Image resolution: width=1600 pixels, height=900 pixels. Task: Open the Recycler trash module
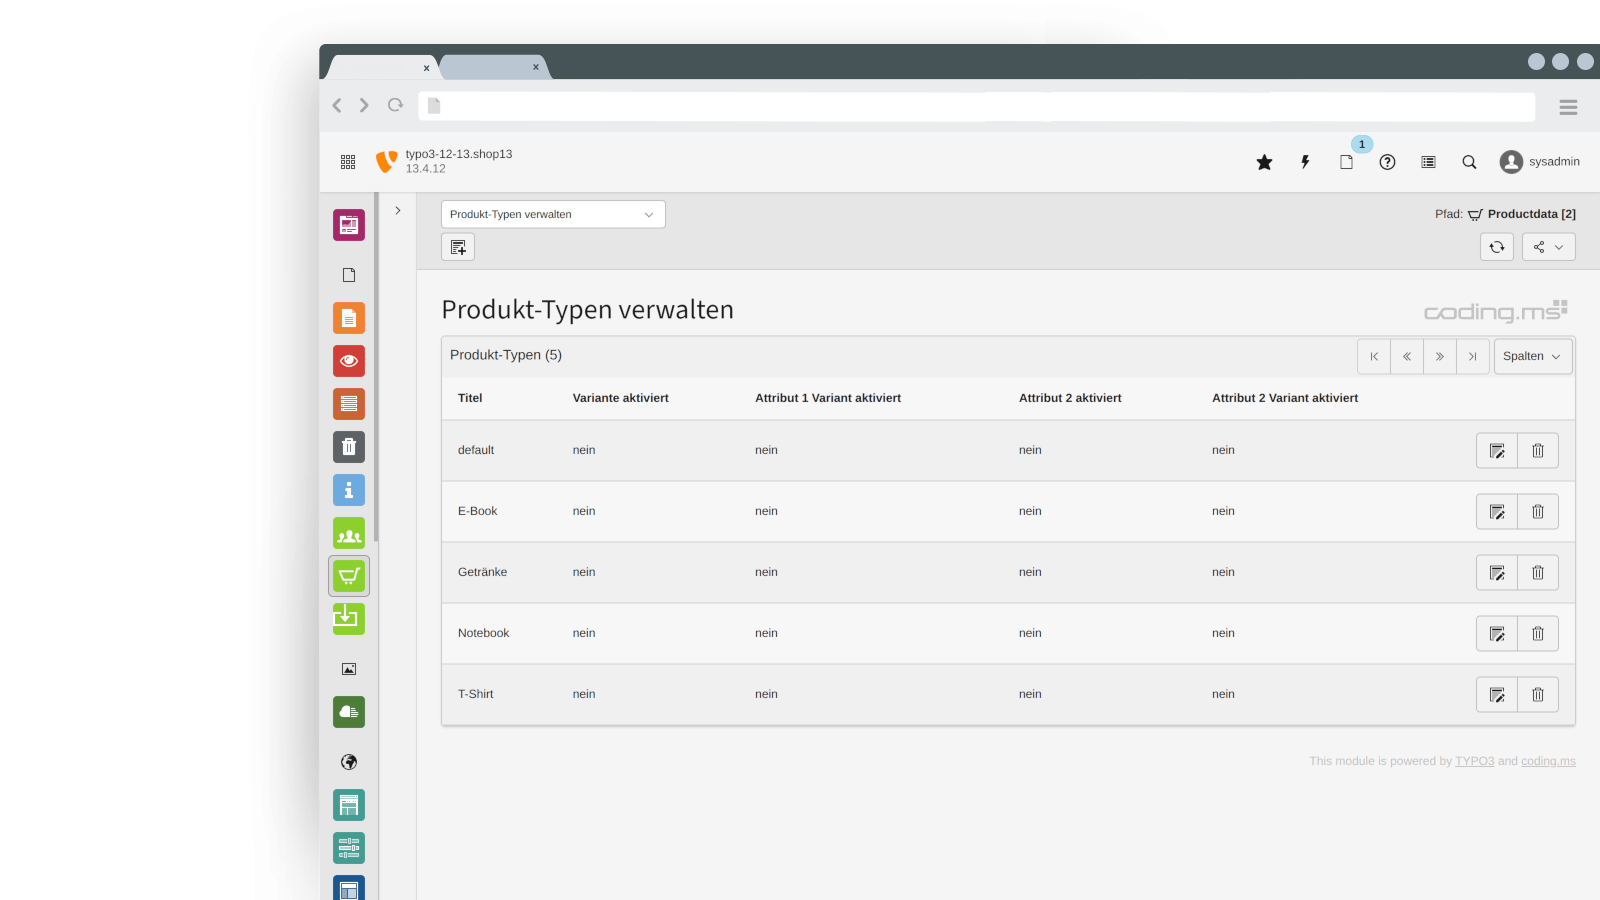(x=349, y=447)
